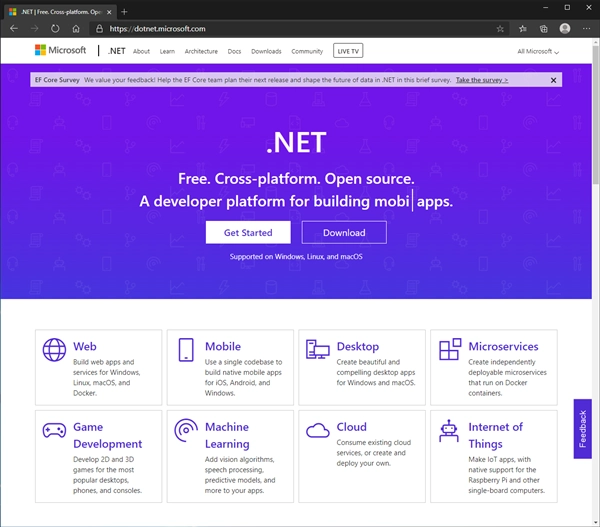Click the Microsoft logo
The height and width of the screenshot is (527, 600).
(60, 50)
